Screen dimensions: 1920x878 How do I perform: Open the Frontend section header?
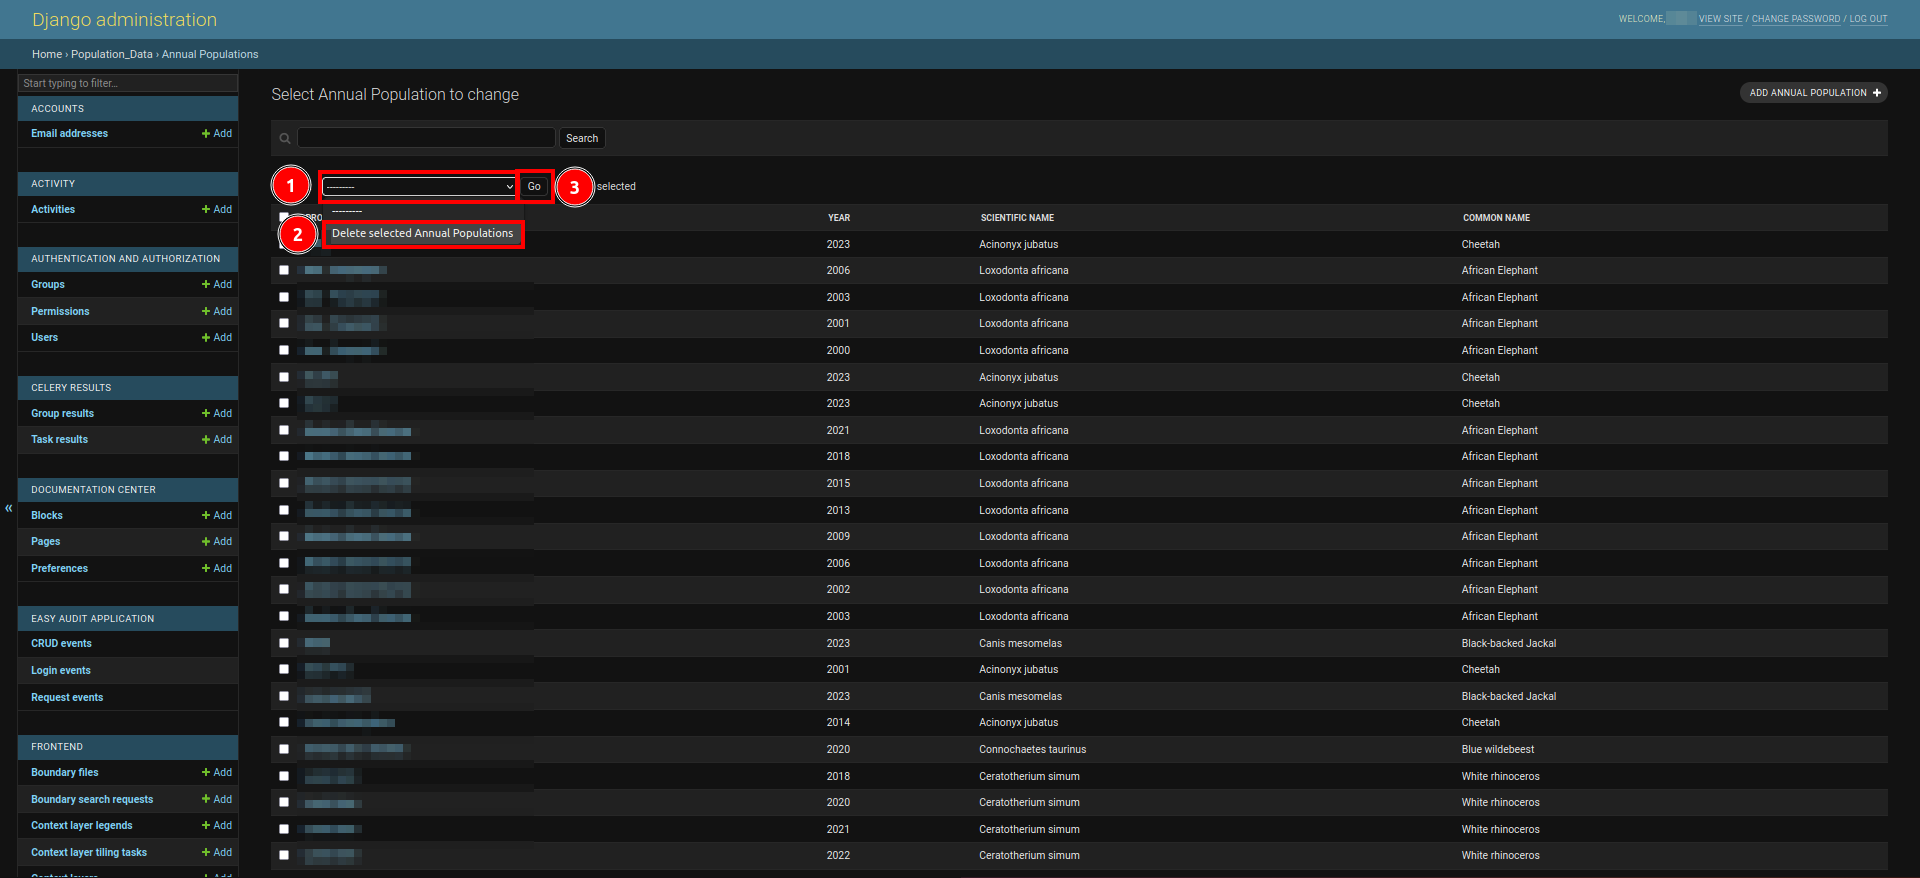pos(57,746)
